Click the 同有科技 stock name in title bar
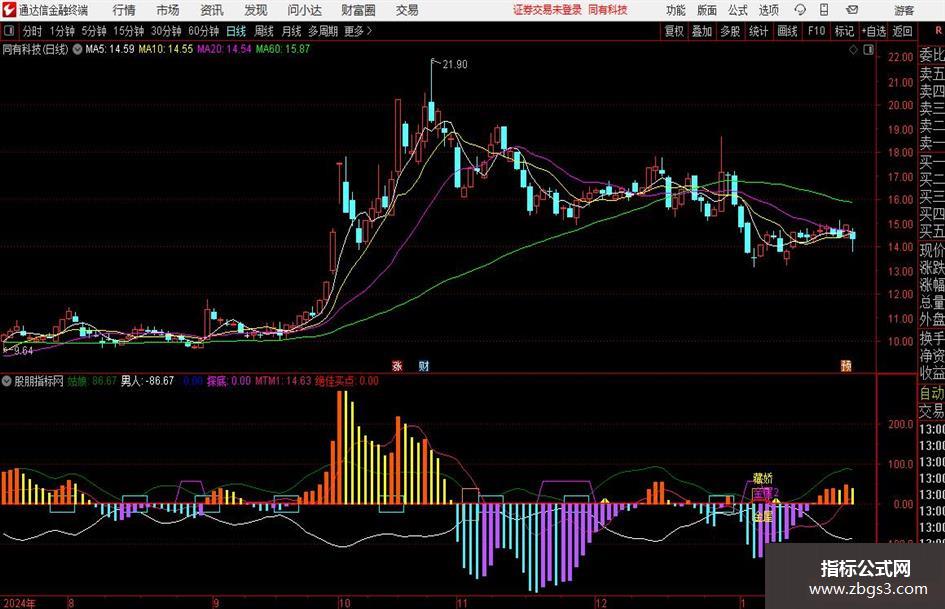 [608, 10]
